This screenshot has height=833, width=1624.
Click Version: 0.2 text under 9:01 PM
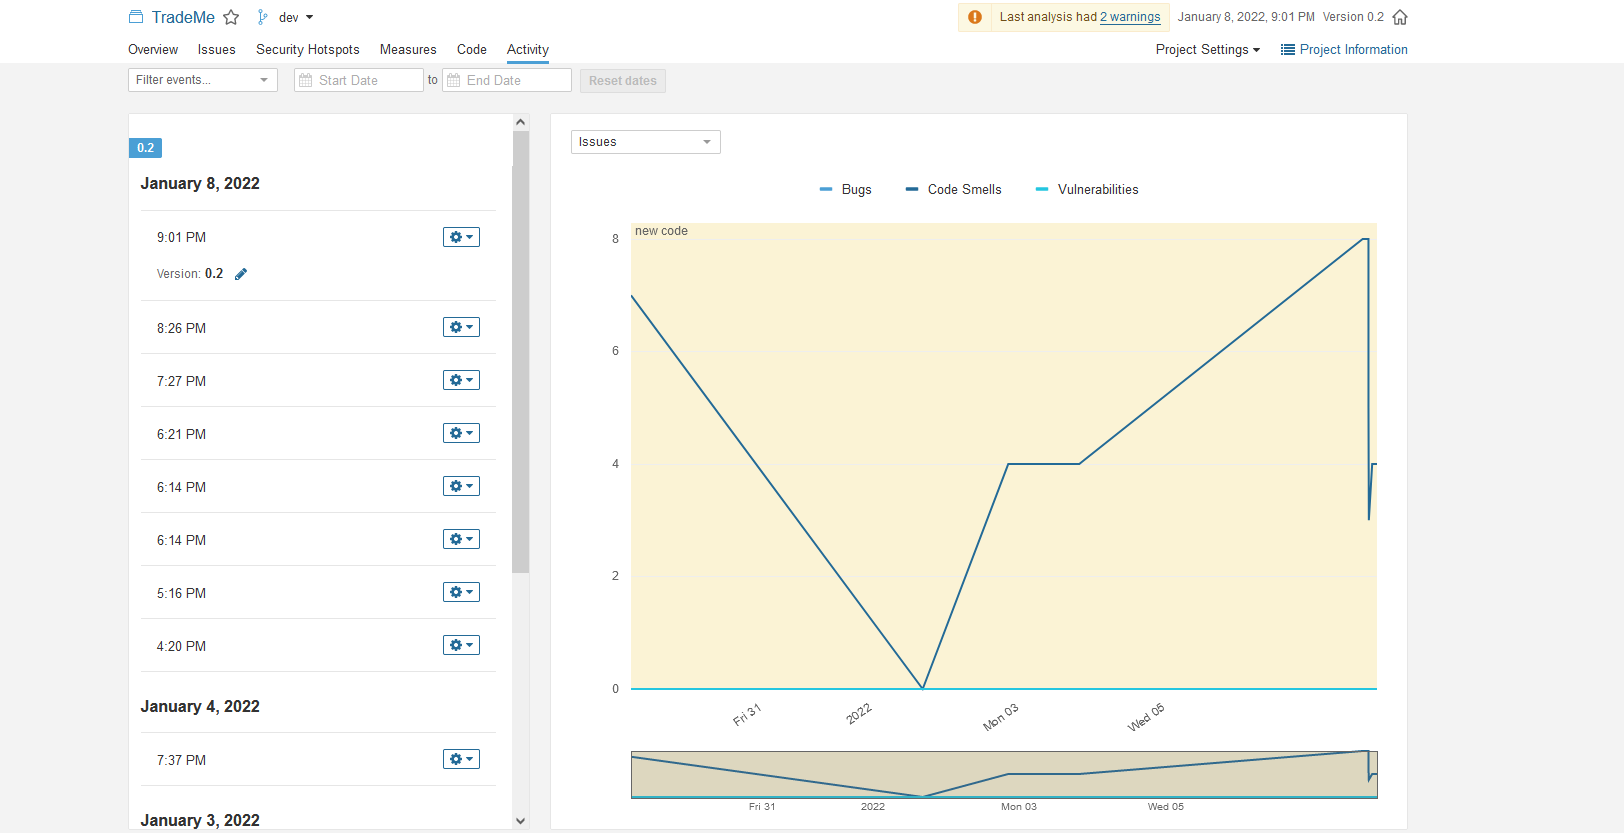(190, 273)
